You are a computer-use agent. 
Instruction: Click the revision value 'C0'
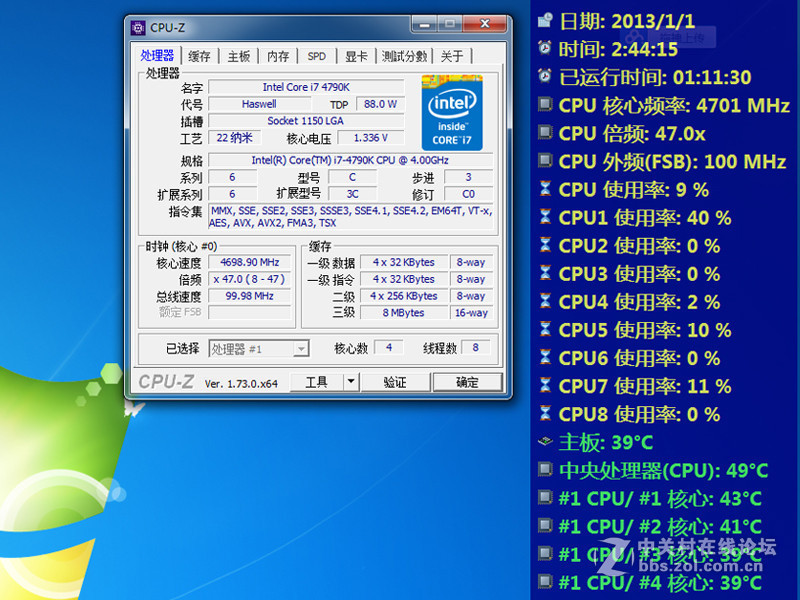(x=468, y=194)
